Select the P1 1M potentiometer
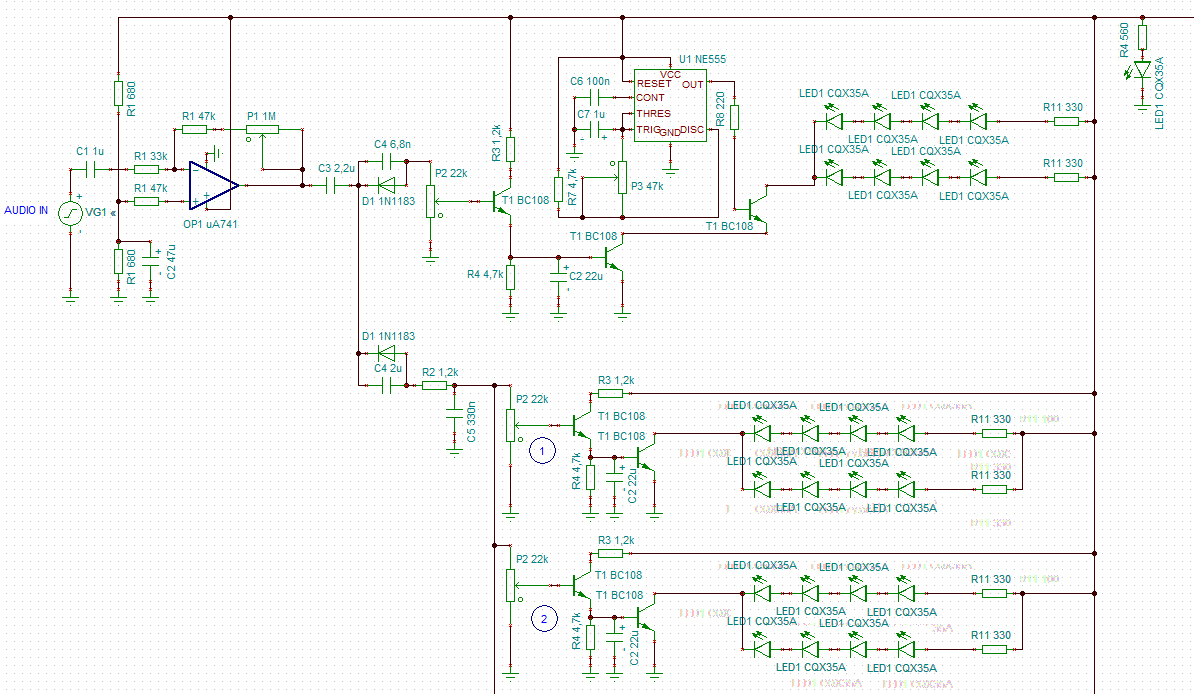Screen dimensions: 1194x694 pyautogui.click(x=262, y=130)
